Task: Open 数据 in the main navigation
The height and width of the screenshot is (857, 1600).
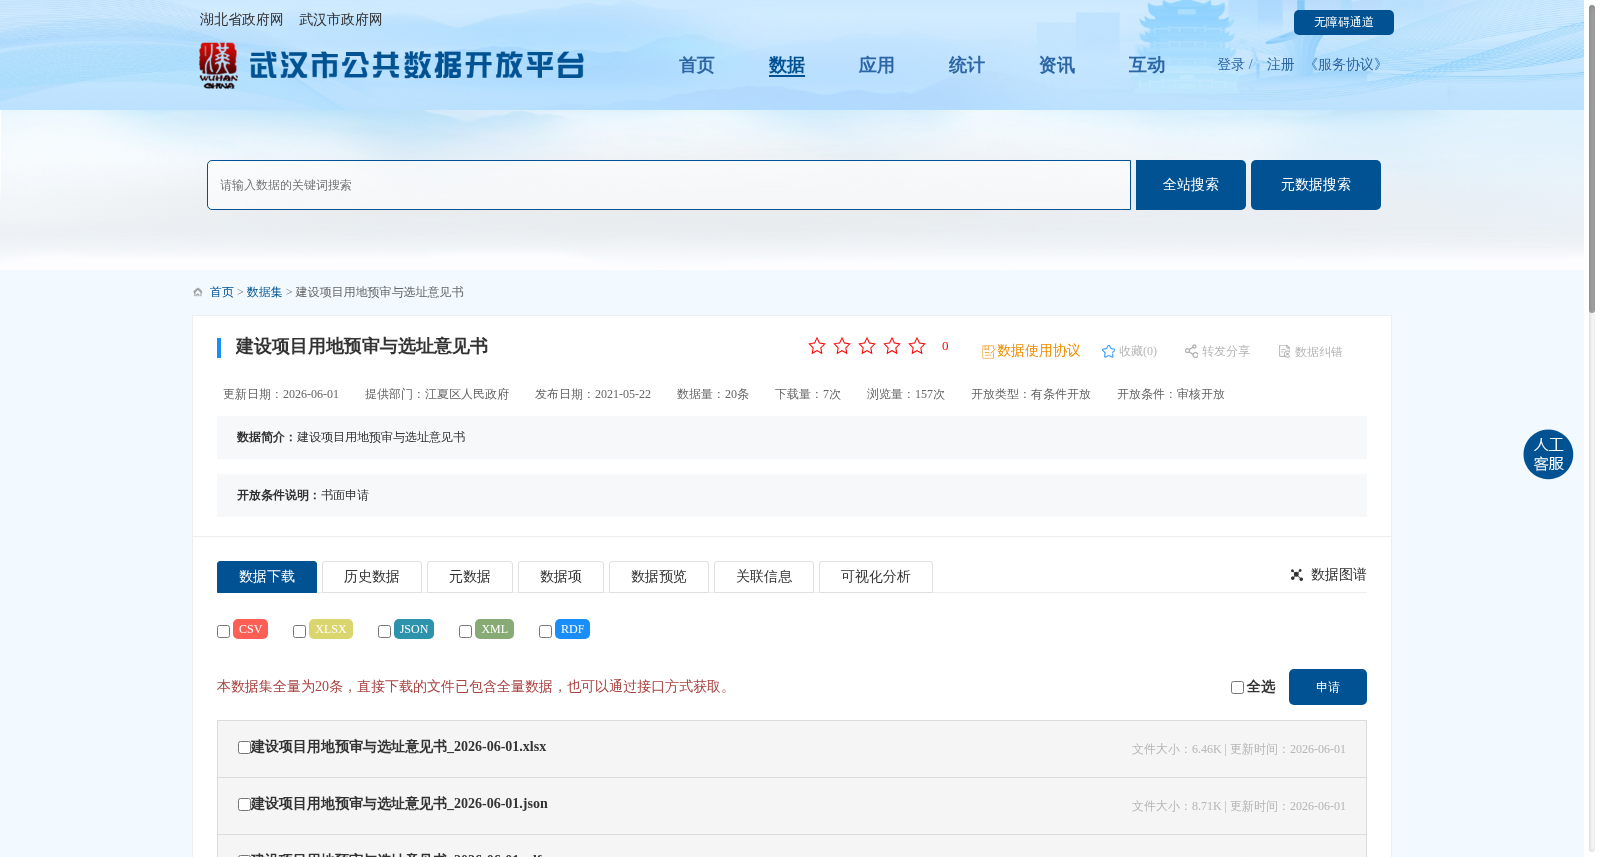Action: [787, 65]
